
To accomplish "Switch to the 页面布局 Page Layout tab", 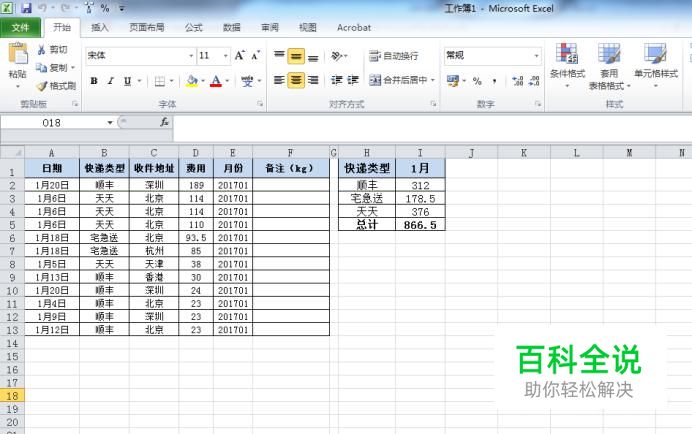I will (147, 27).
